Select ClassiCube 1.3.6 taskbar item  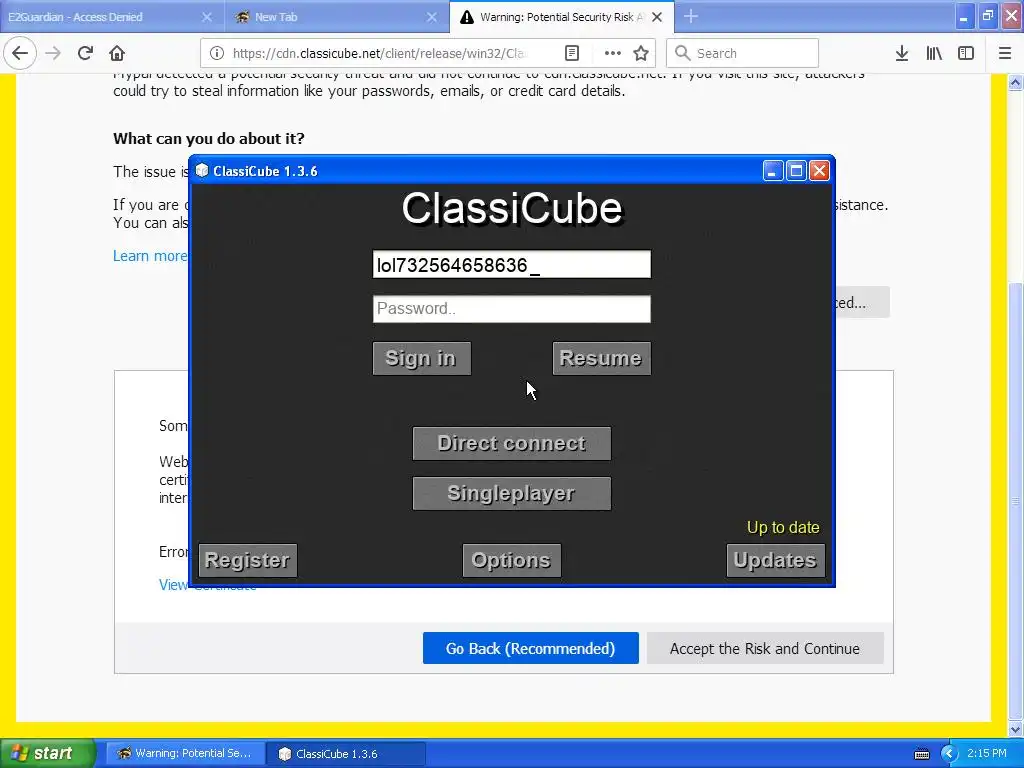click(346, 754)
